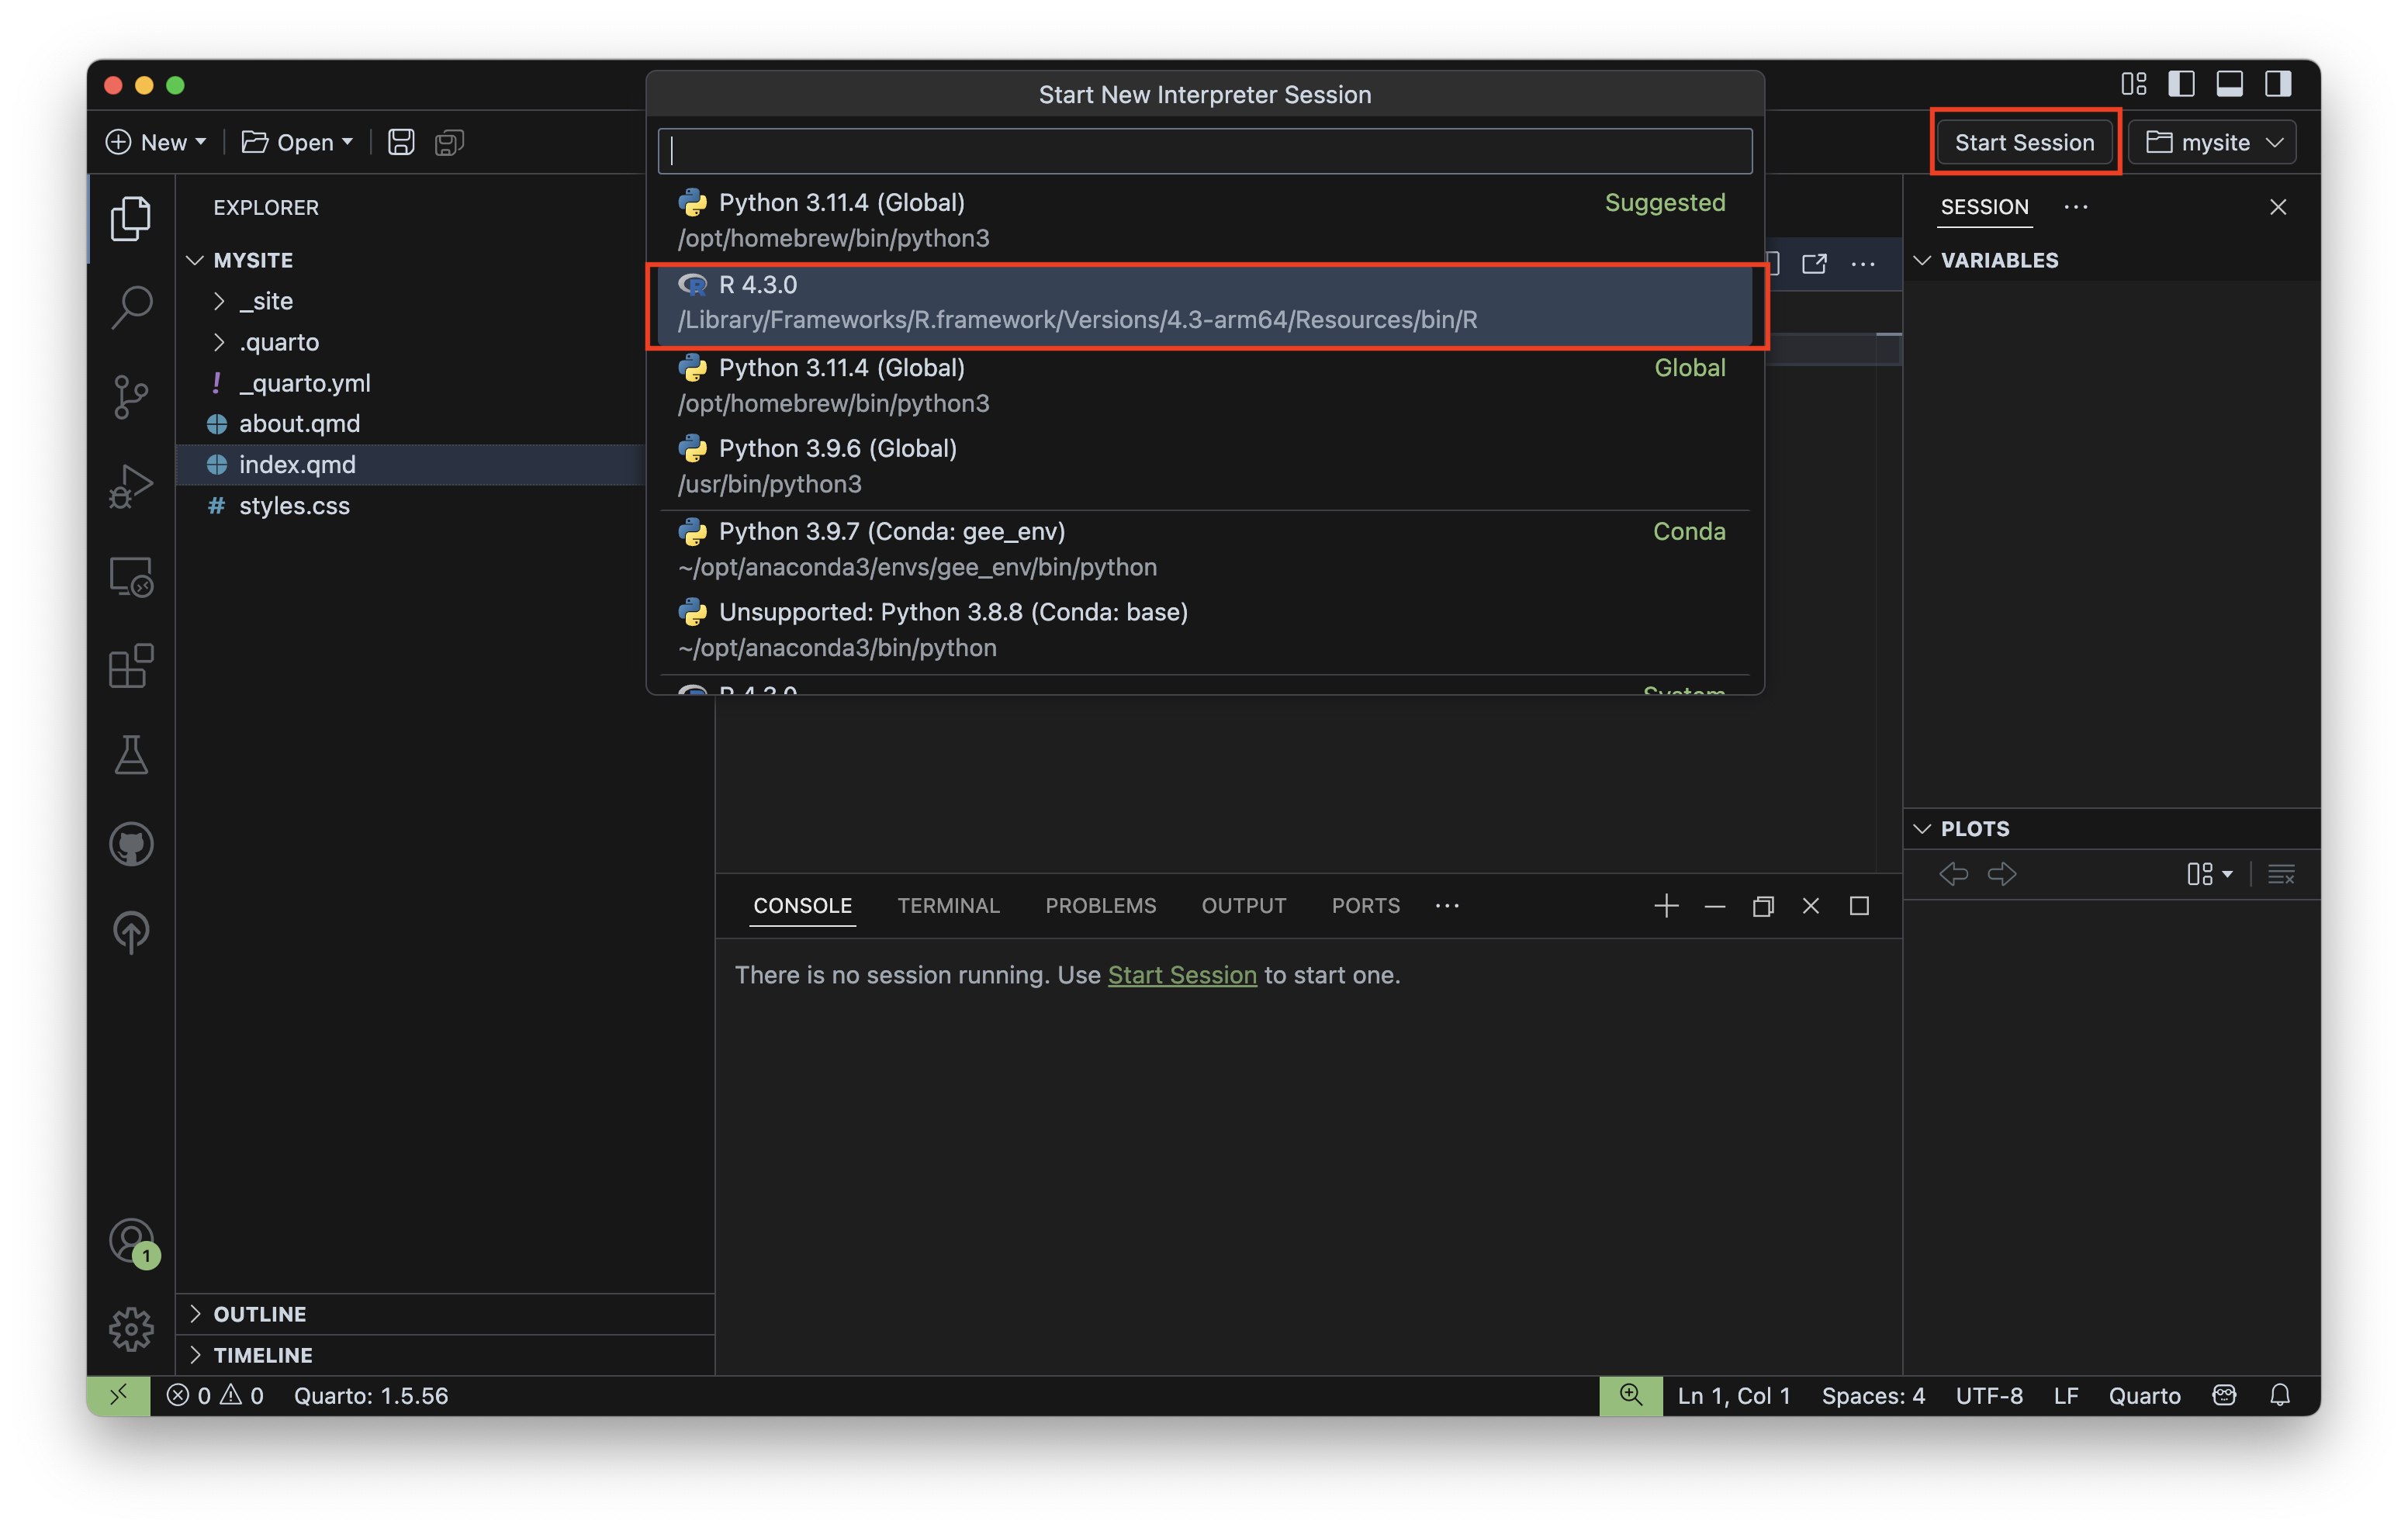Open notifications bell in status bar
The width and height of the screenshot is (2408, 1531).
click(2280, 1395)
